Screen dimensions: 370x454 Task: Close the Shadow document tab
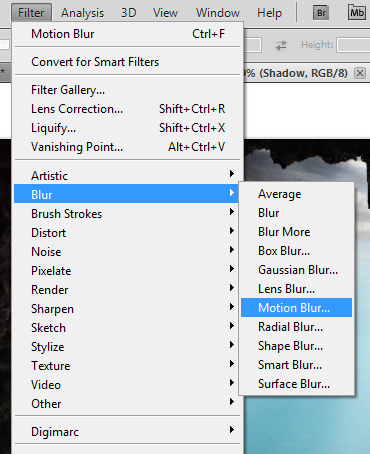click(360, 73)
